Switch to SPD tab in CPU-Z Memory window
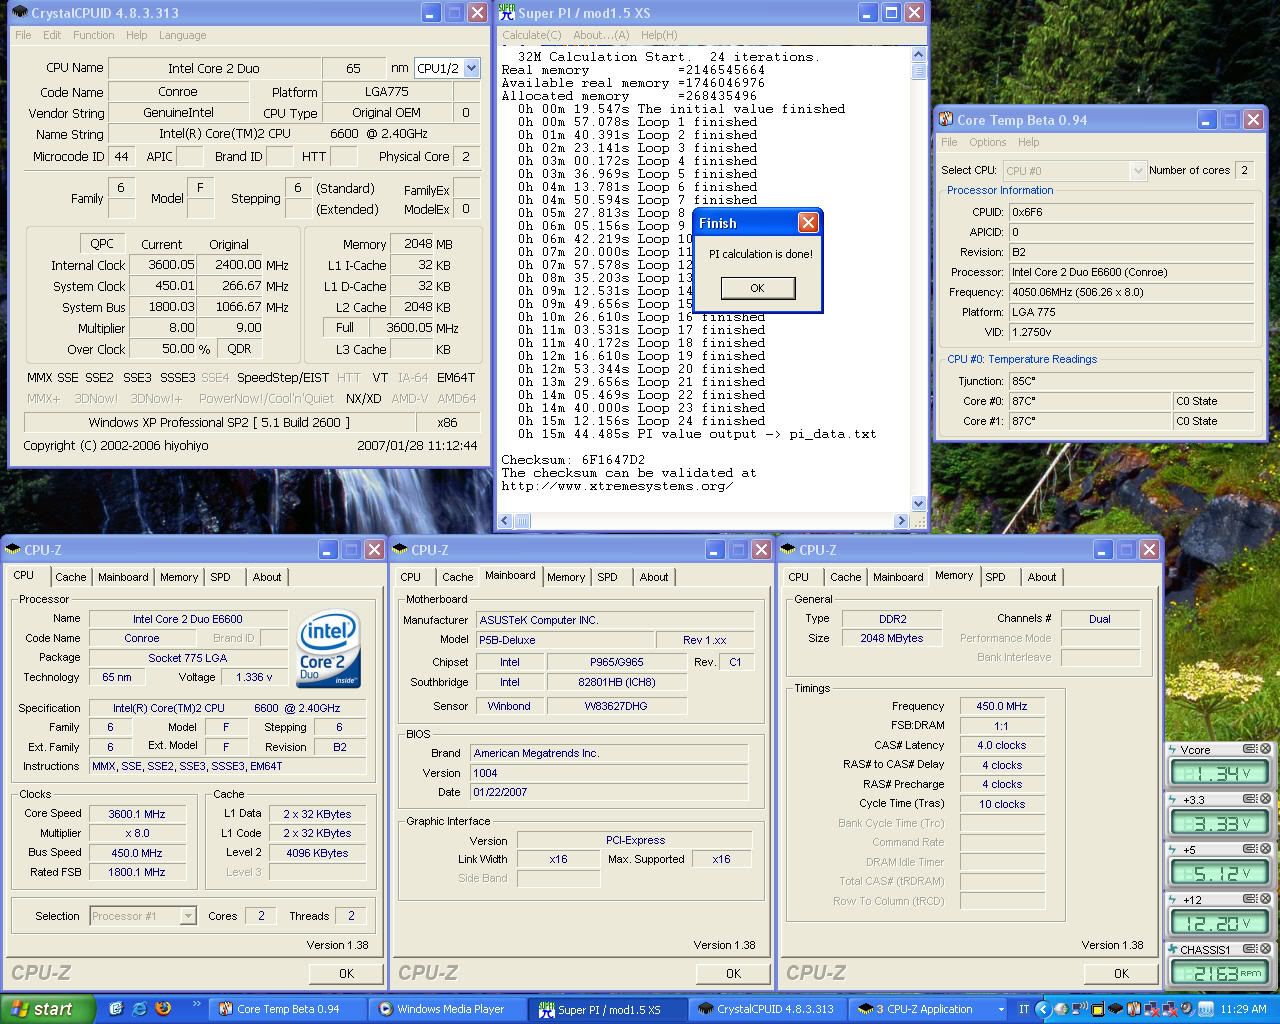The width and height of the screenshot is (1280, 1024). click(x=995, y=577)
